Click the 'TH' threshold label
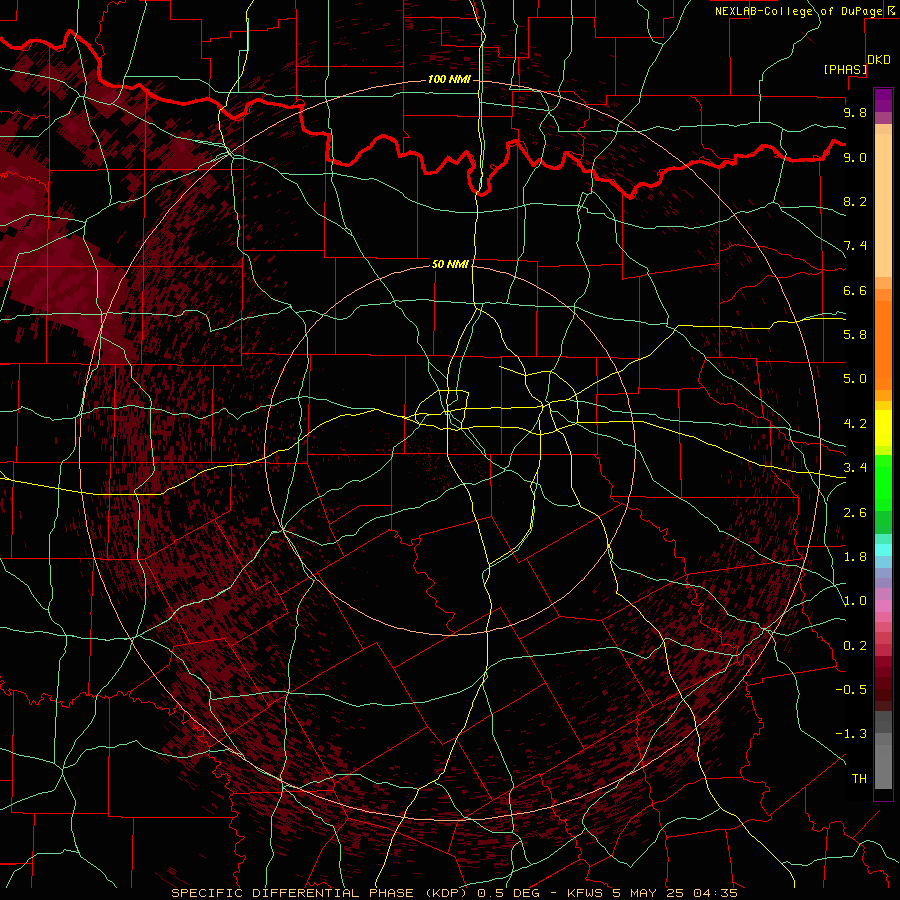Viewport: 900px width, 900px height. 859,779
